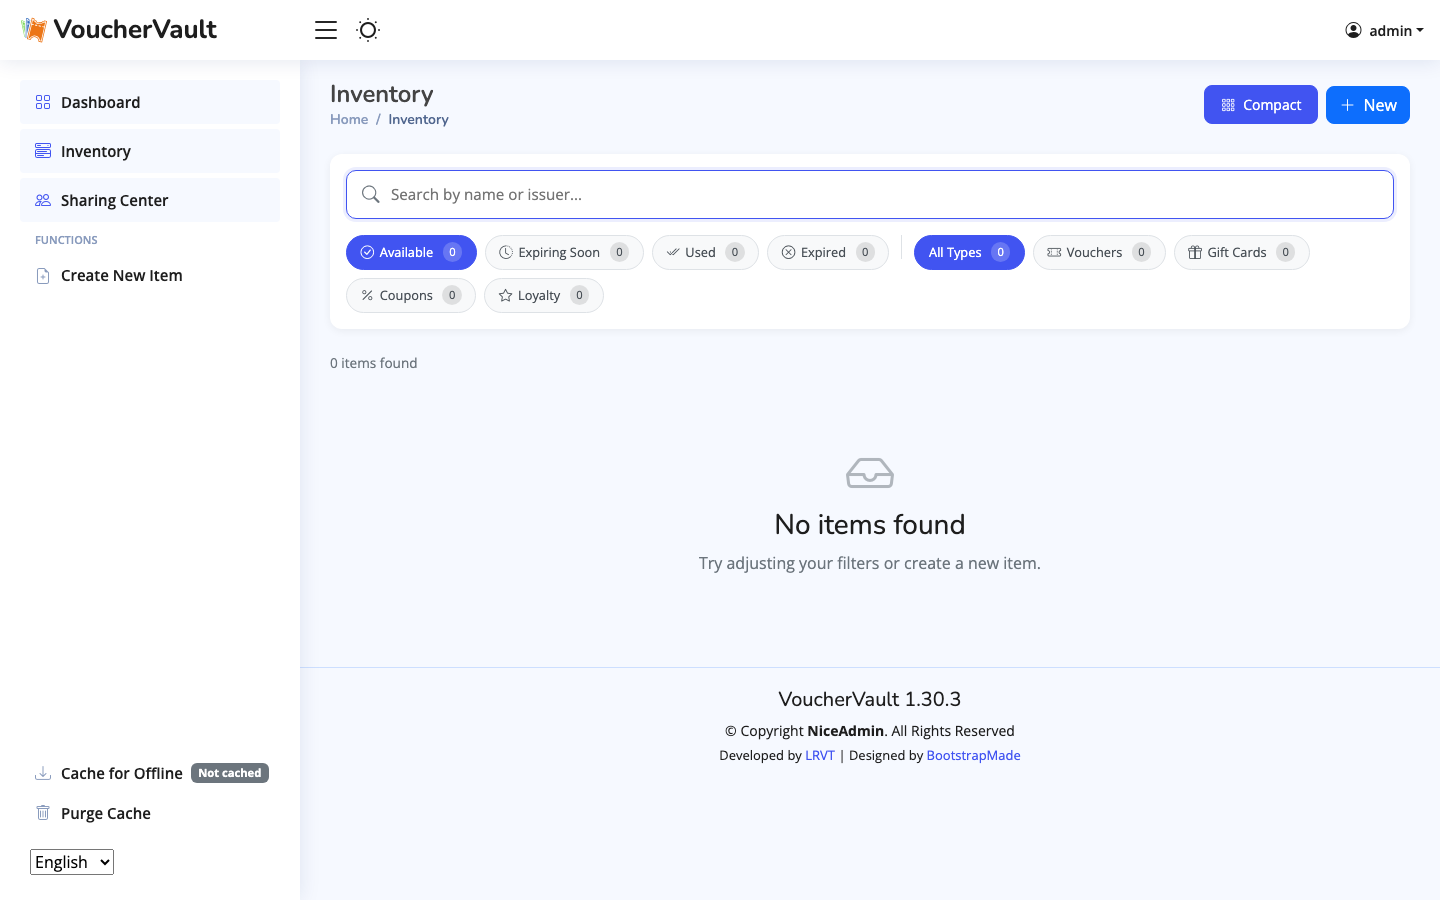Switch theme with the sun icon
1440x900 pixels.
[x=368, y=30]
